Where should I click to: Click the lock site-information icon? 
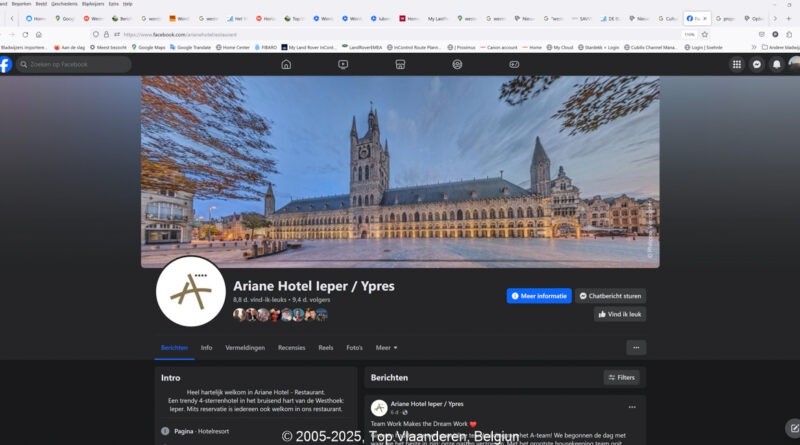pos(106,35)
